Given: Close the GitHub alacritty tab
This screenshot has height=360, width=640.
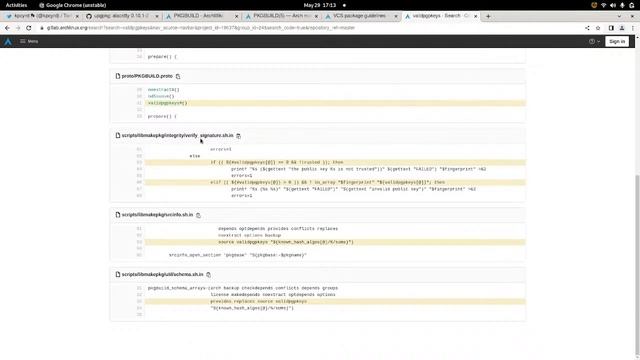Looking at the screenshot, I should [x=157, y=16].
